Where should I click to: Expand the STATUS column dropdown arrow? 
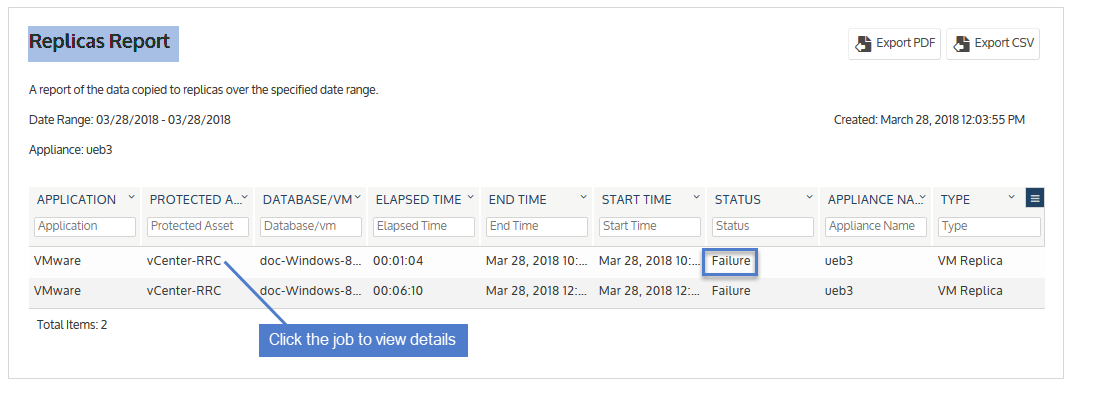click(x=809, y=197)
